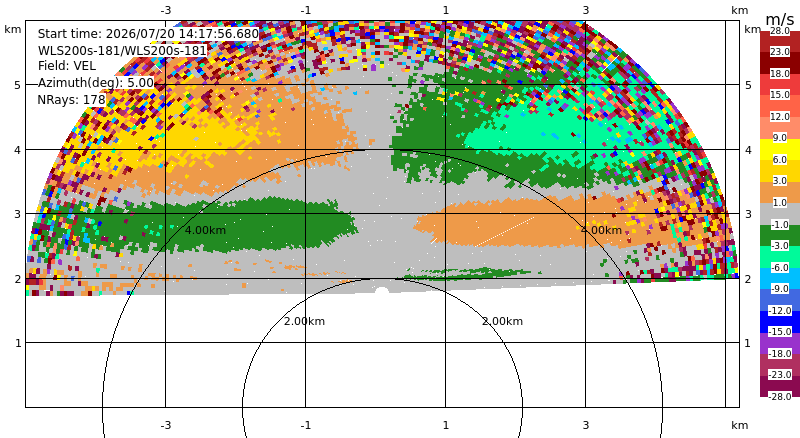
Task: Click the white dotted line in orange region
Action: click(504, 232)
